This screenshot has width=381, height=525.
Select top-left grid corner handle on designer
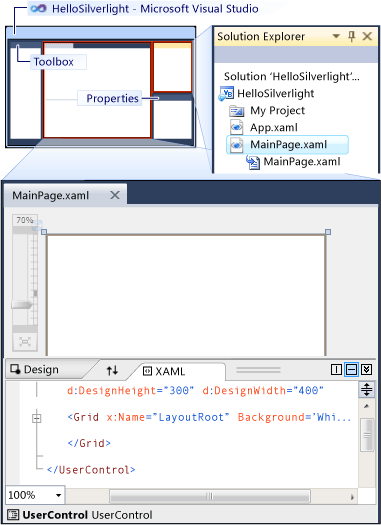pyautogui.click(x=44, y=232)
